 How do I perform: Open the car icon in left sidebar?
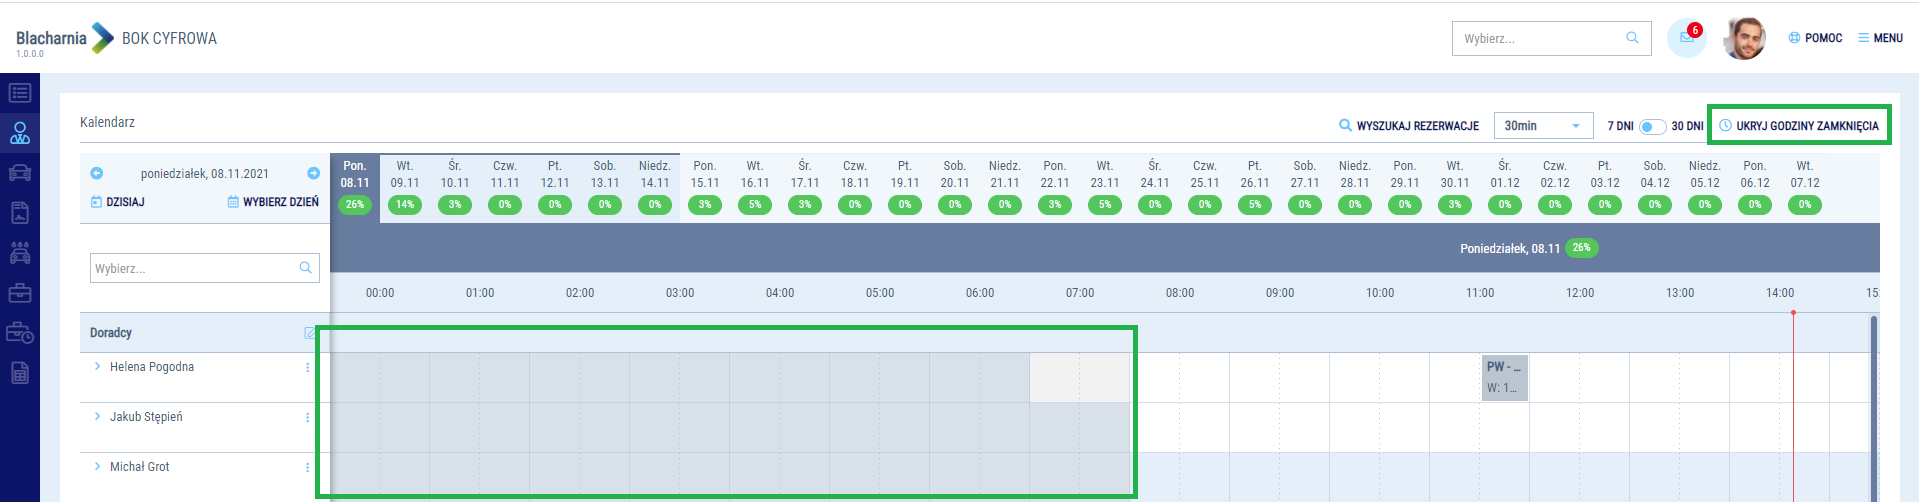(x=20, y=173)
